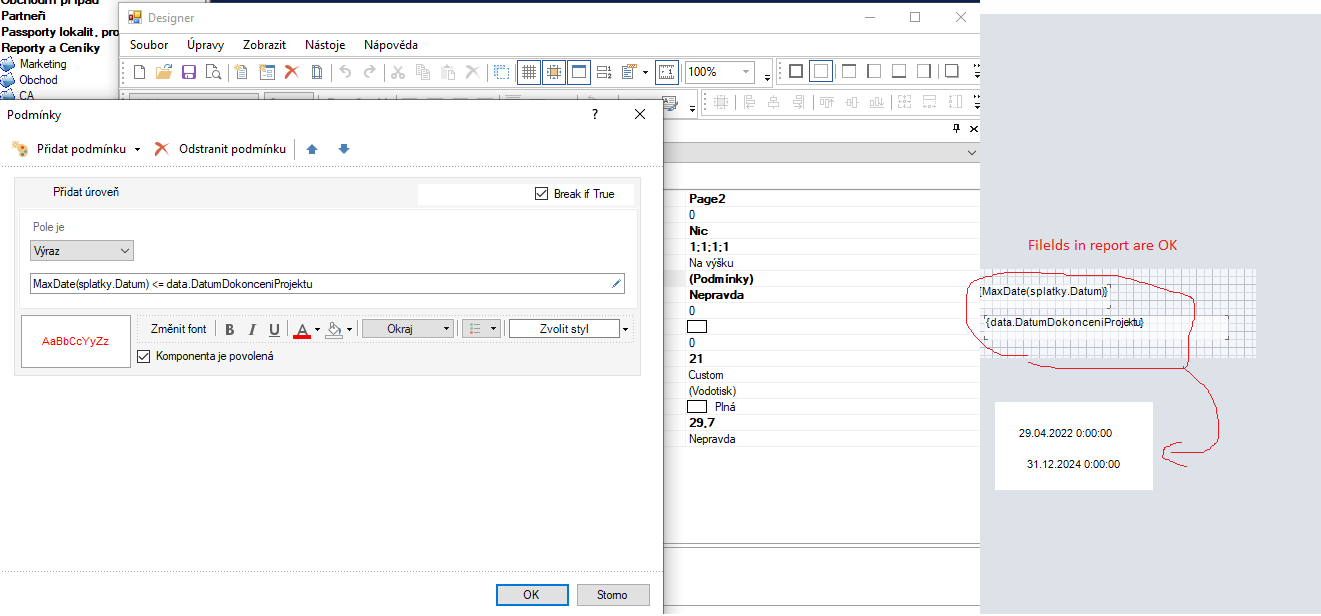Open the Zobrazit menu
Screen dimensions: 1321x616
point(264,45)
